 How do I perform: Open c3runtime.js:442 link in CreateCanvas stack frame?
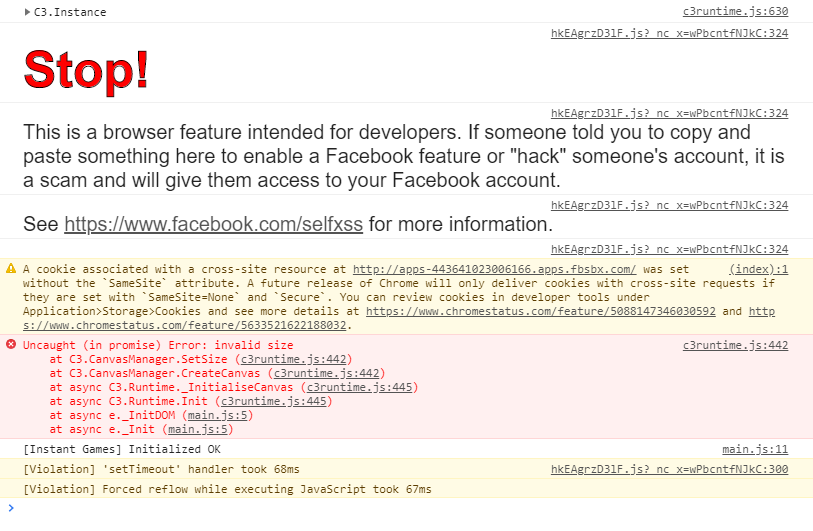[327, 373]
